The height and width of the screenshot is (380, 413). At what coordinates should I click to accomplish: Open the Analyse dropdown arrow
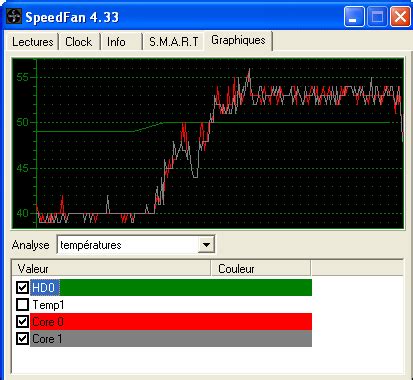click(206, 245)
